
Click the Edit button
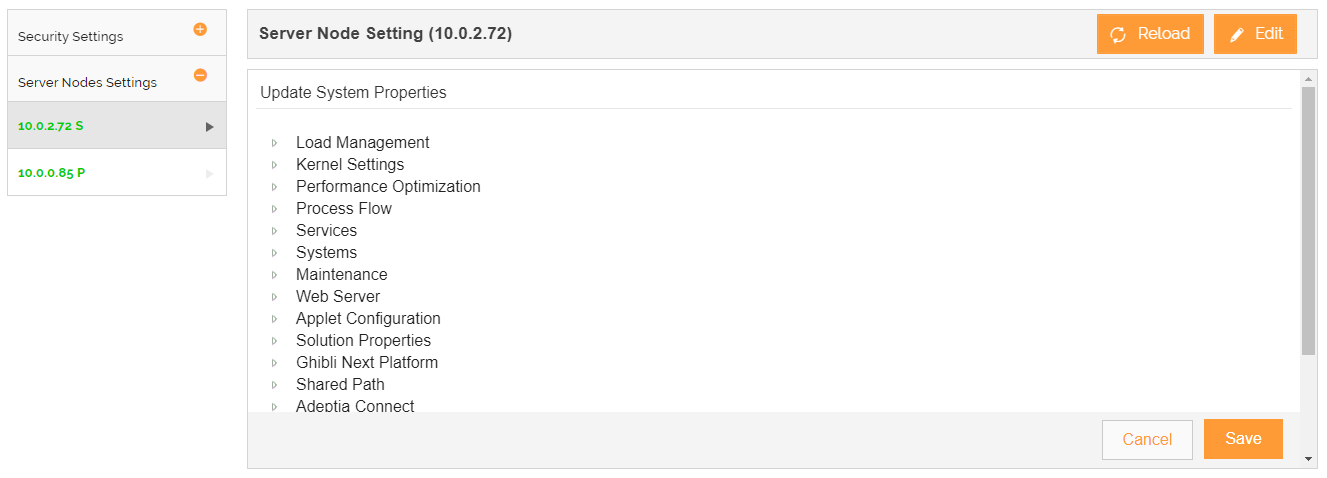[1255, 34]
